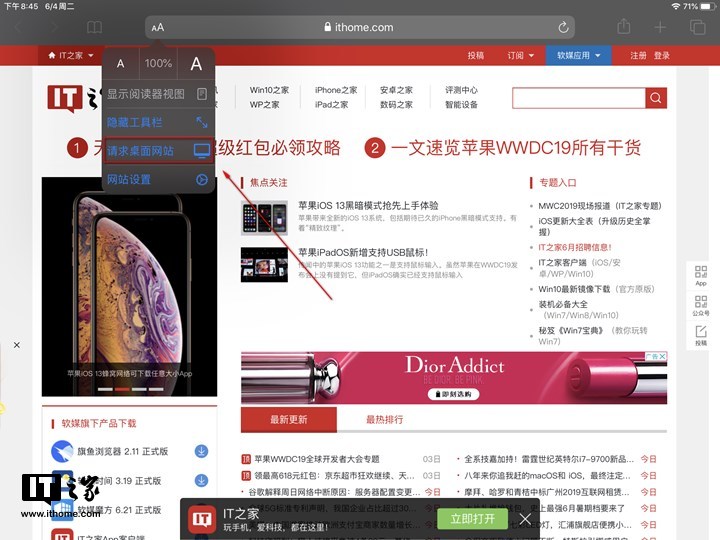Tap the padlock beside ithome.com
The height and width of the screenshot is (540, 720).
pos(327,27)
